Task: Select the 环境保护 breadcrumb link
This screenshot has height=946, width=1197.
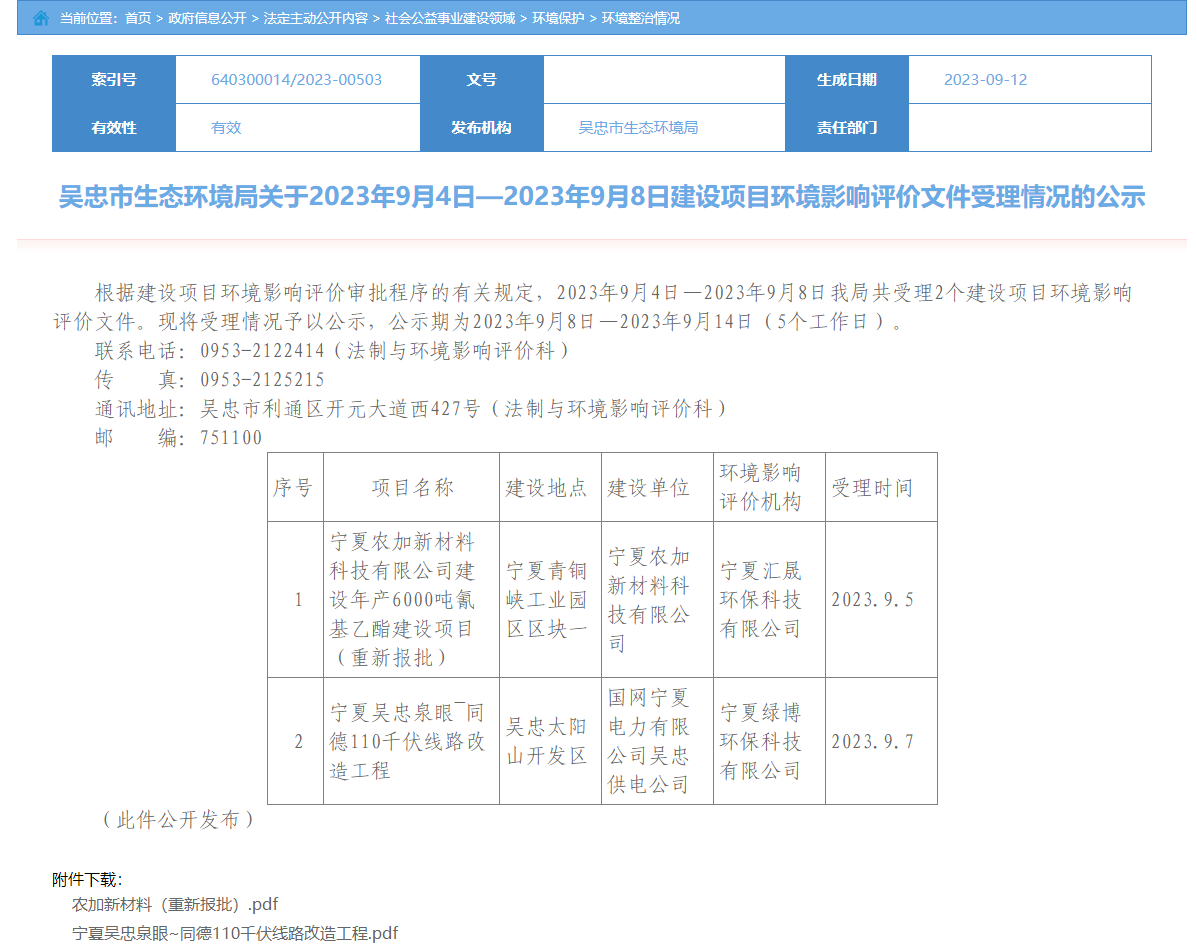Action: tap(558, 18)
